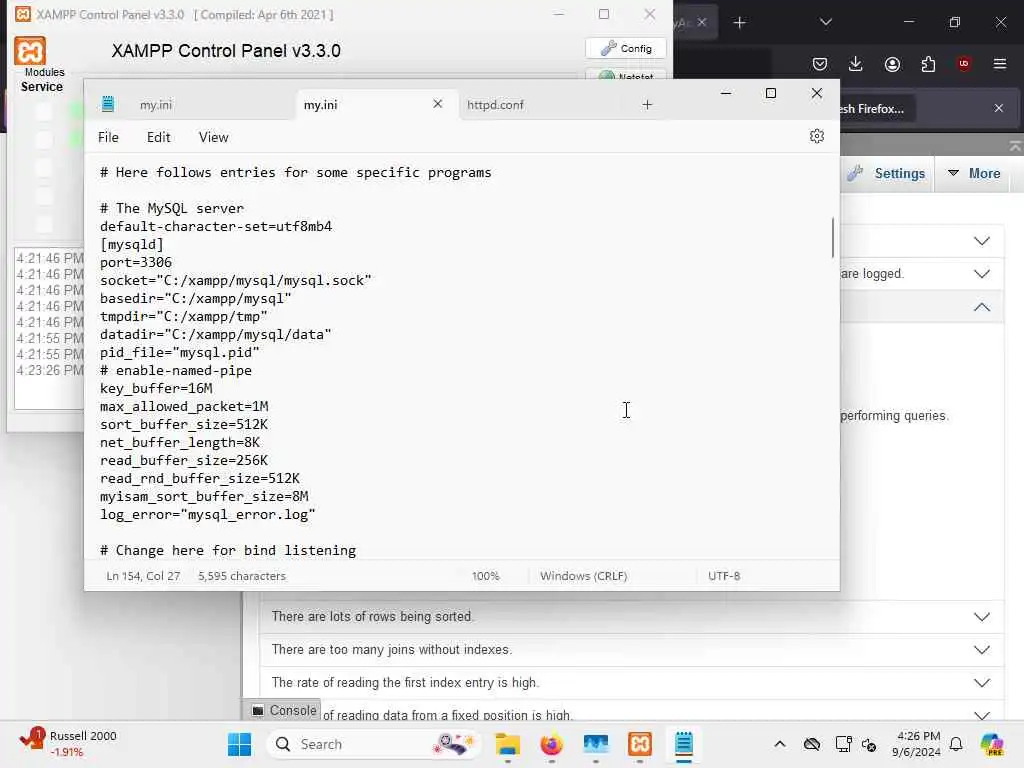Click the Ln 154, Col 27 status indicator

pos(143,576)
